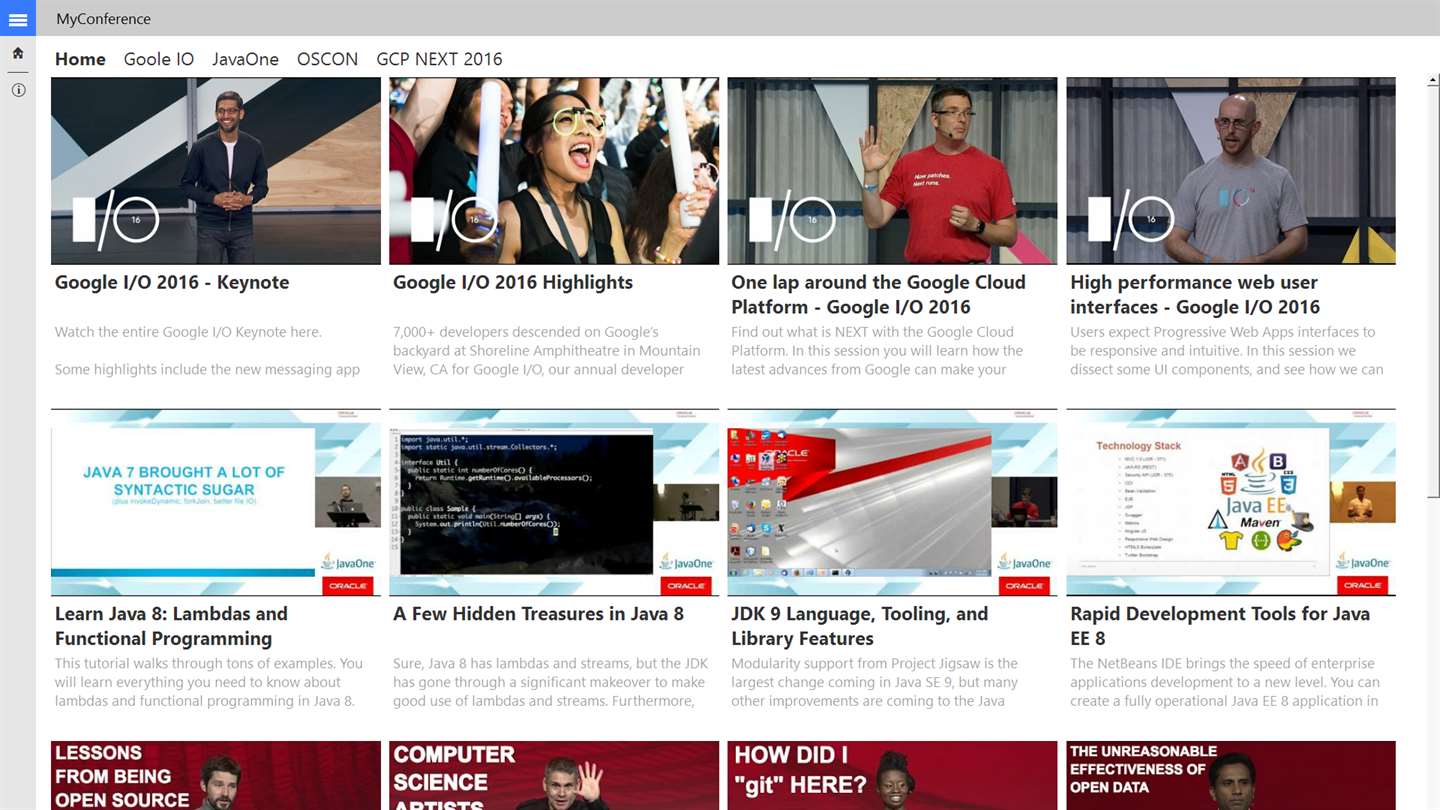Click the vertical scrollbar thumb
This screenshot has width=1440, height=810.
[1432, 294]
